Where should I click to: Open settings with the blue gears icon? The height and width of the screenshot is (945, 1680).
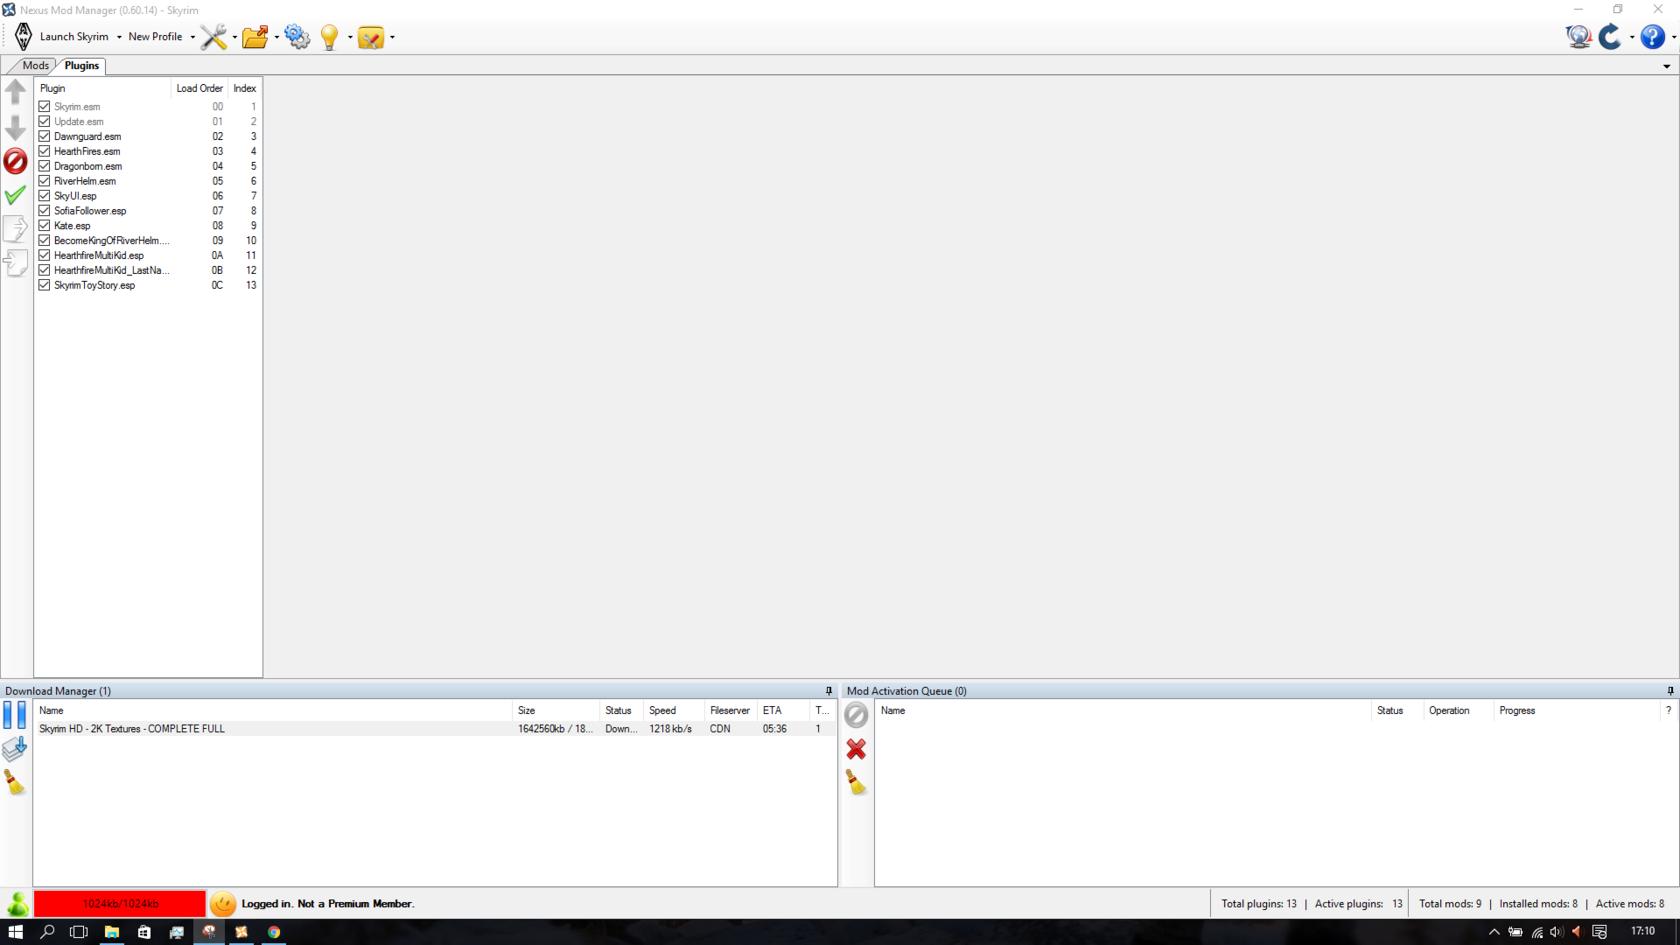click(x=297, y=37)
